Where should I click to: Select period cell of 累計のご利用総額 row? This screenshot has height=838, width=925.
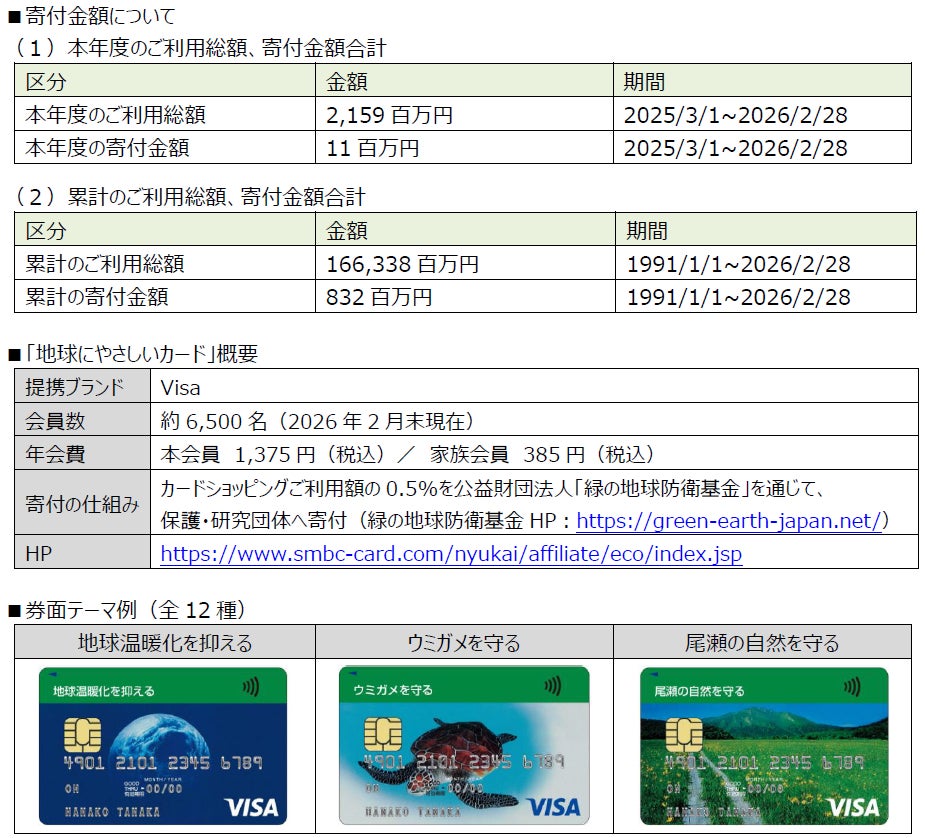point(765,264)
